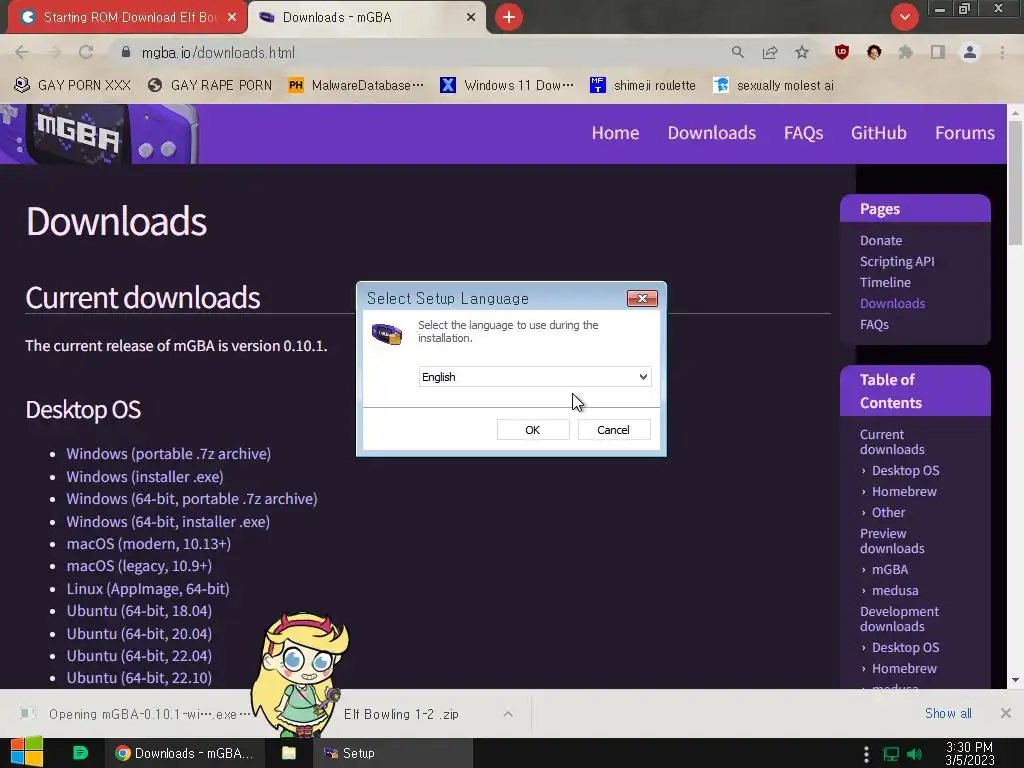Open the English language dropdown
1024x768 pixels.
(x=535, y=377)
